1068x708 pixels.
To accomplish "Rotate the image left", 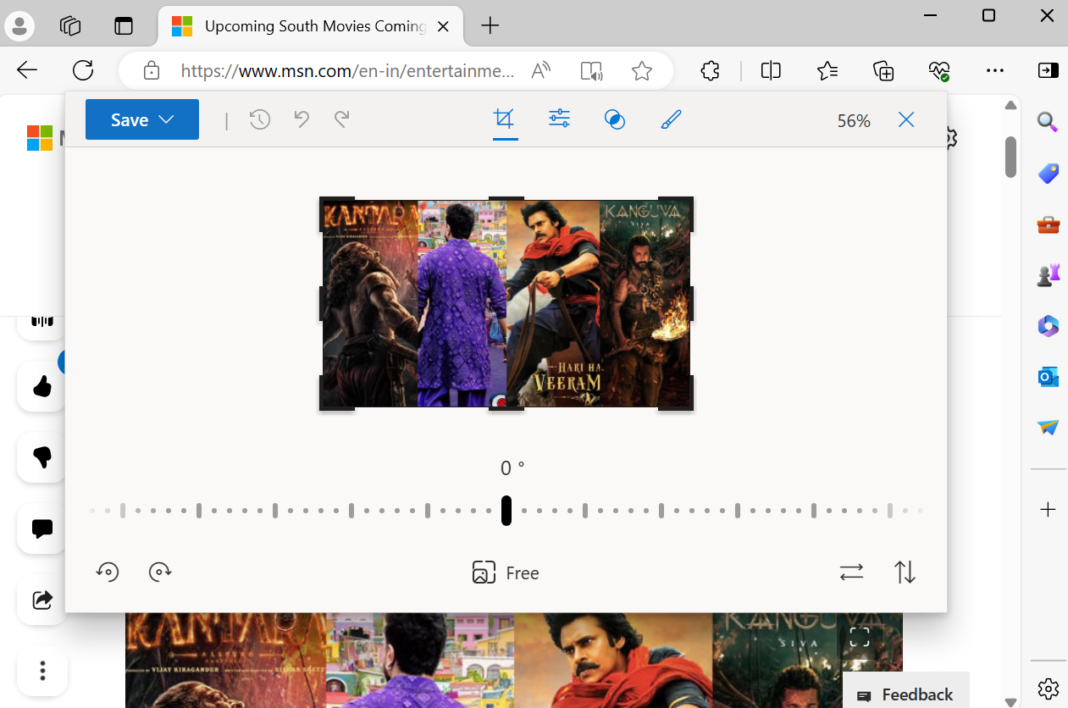I will (107, 572).
